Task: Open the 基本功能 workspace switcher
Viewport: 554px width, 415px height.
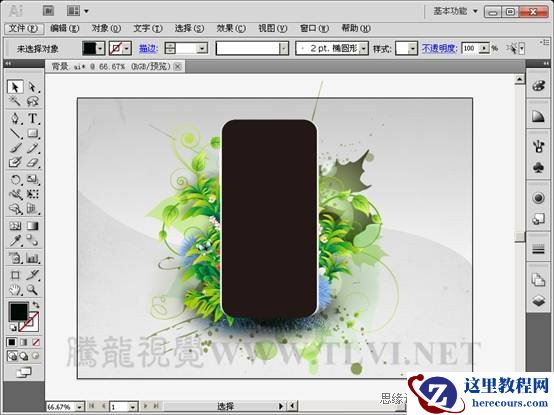Action: [x=455, y=11]
